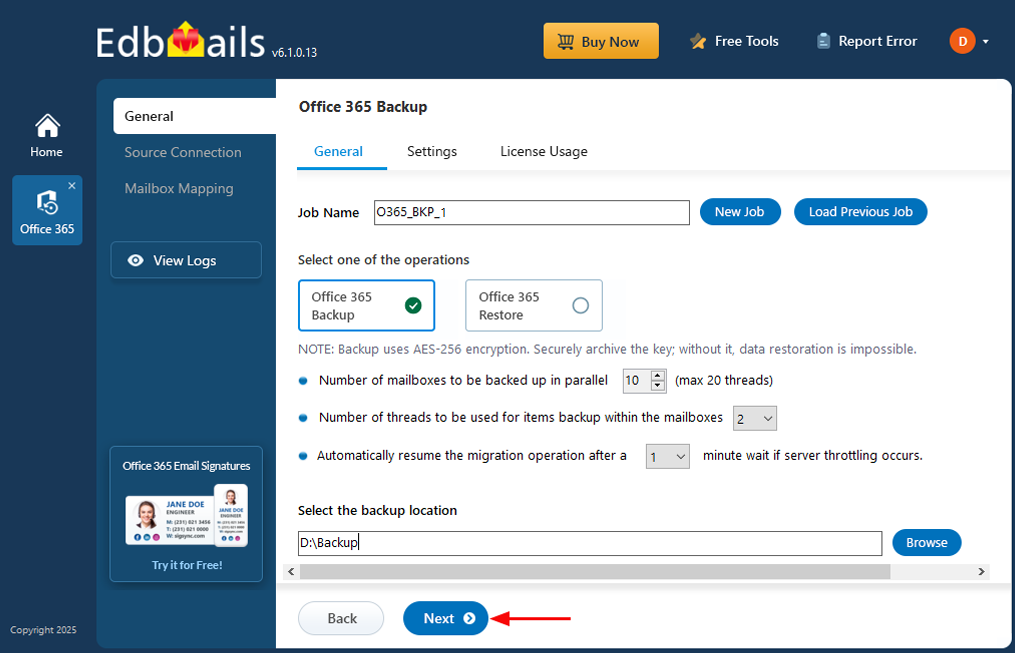The width and height of the screenshot is (1015, 653).
Task: Click the Office 365 Backup heading
Action: [x=363, y=107]
